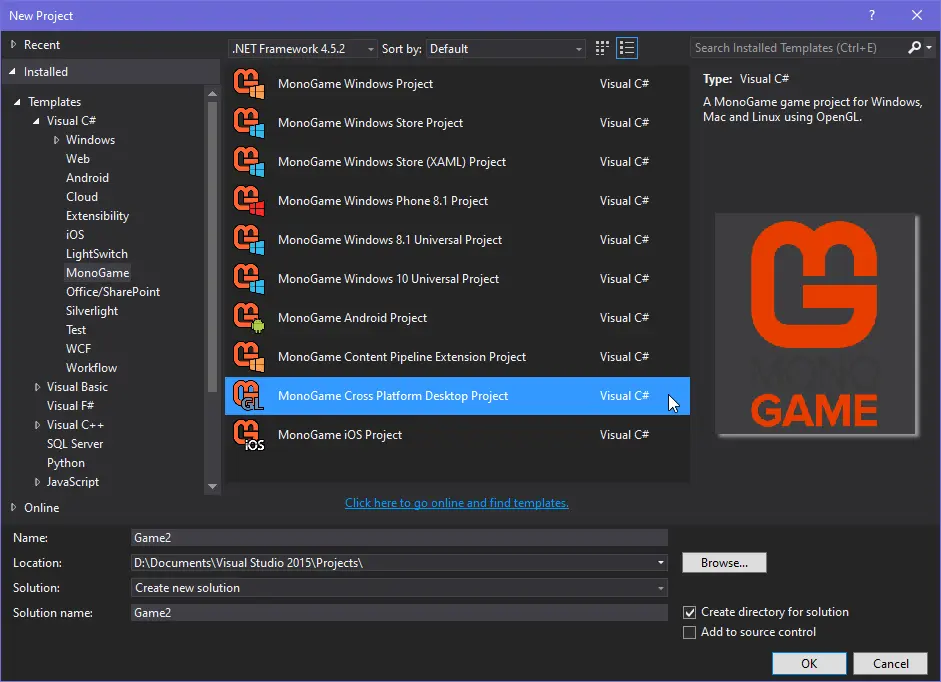This screenshot has width=941, height=682.
Task: Select the Office/SharePoint template category
Action: (113, 292)
